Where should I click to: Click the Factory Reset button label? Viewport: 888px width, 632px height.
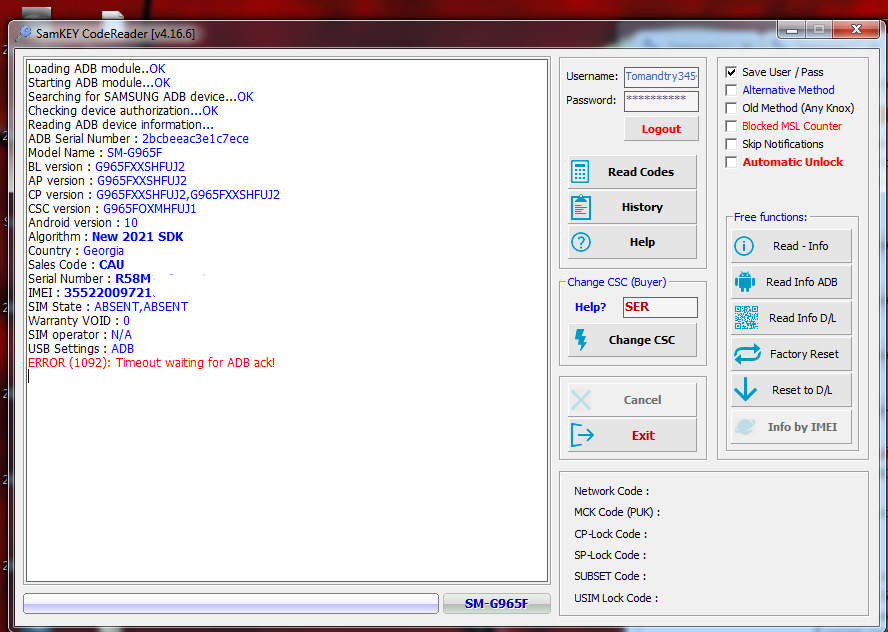coord(804,354)
